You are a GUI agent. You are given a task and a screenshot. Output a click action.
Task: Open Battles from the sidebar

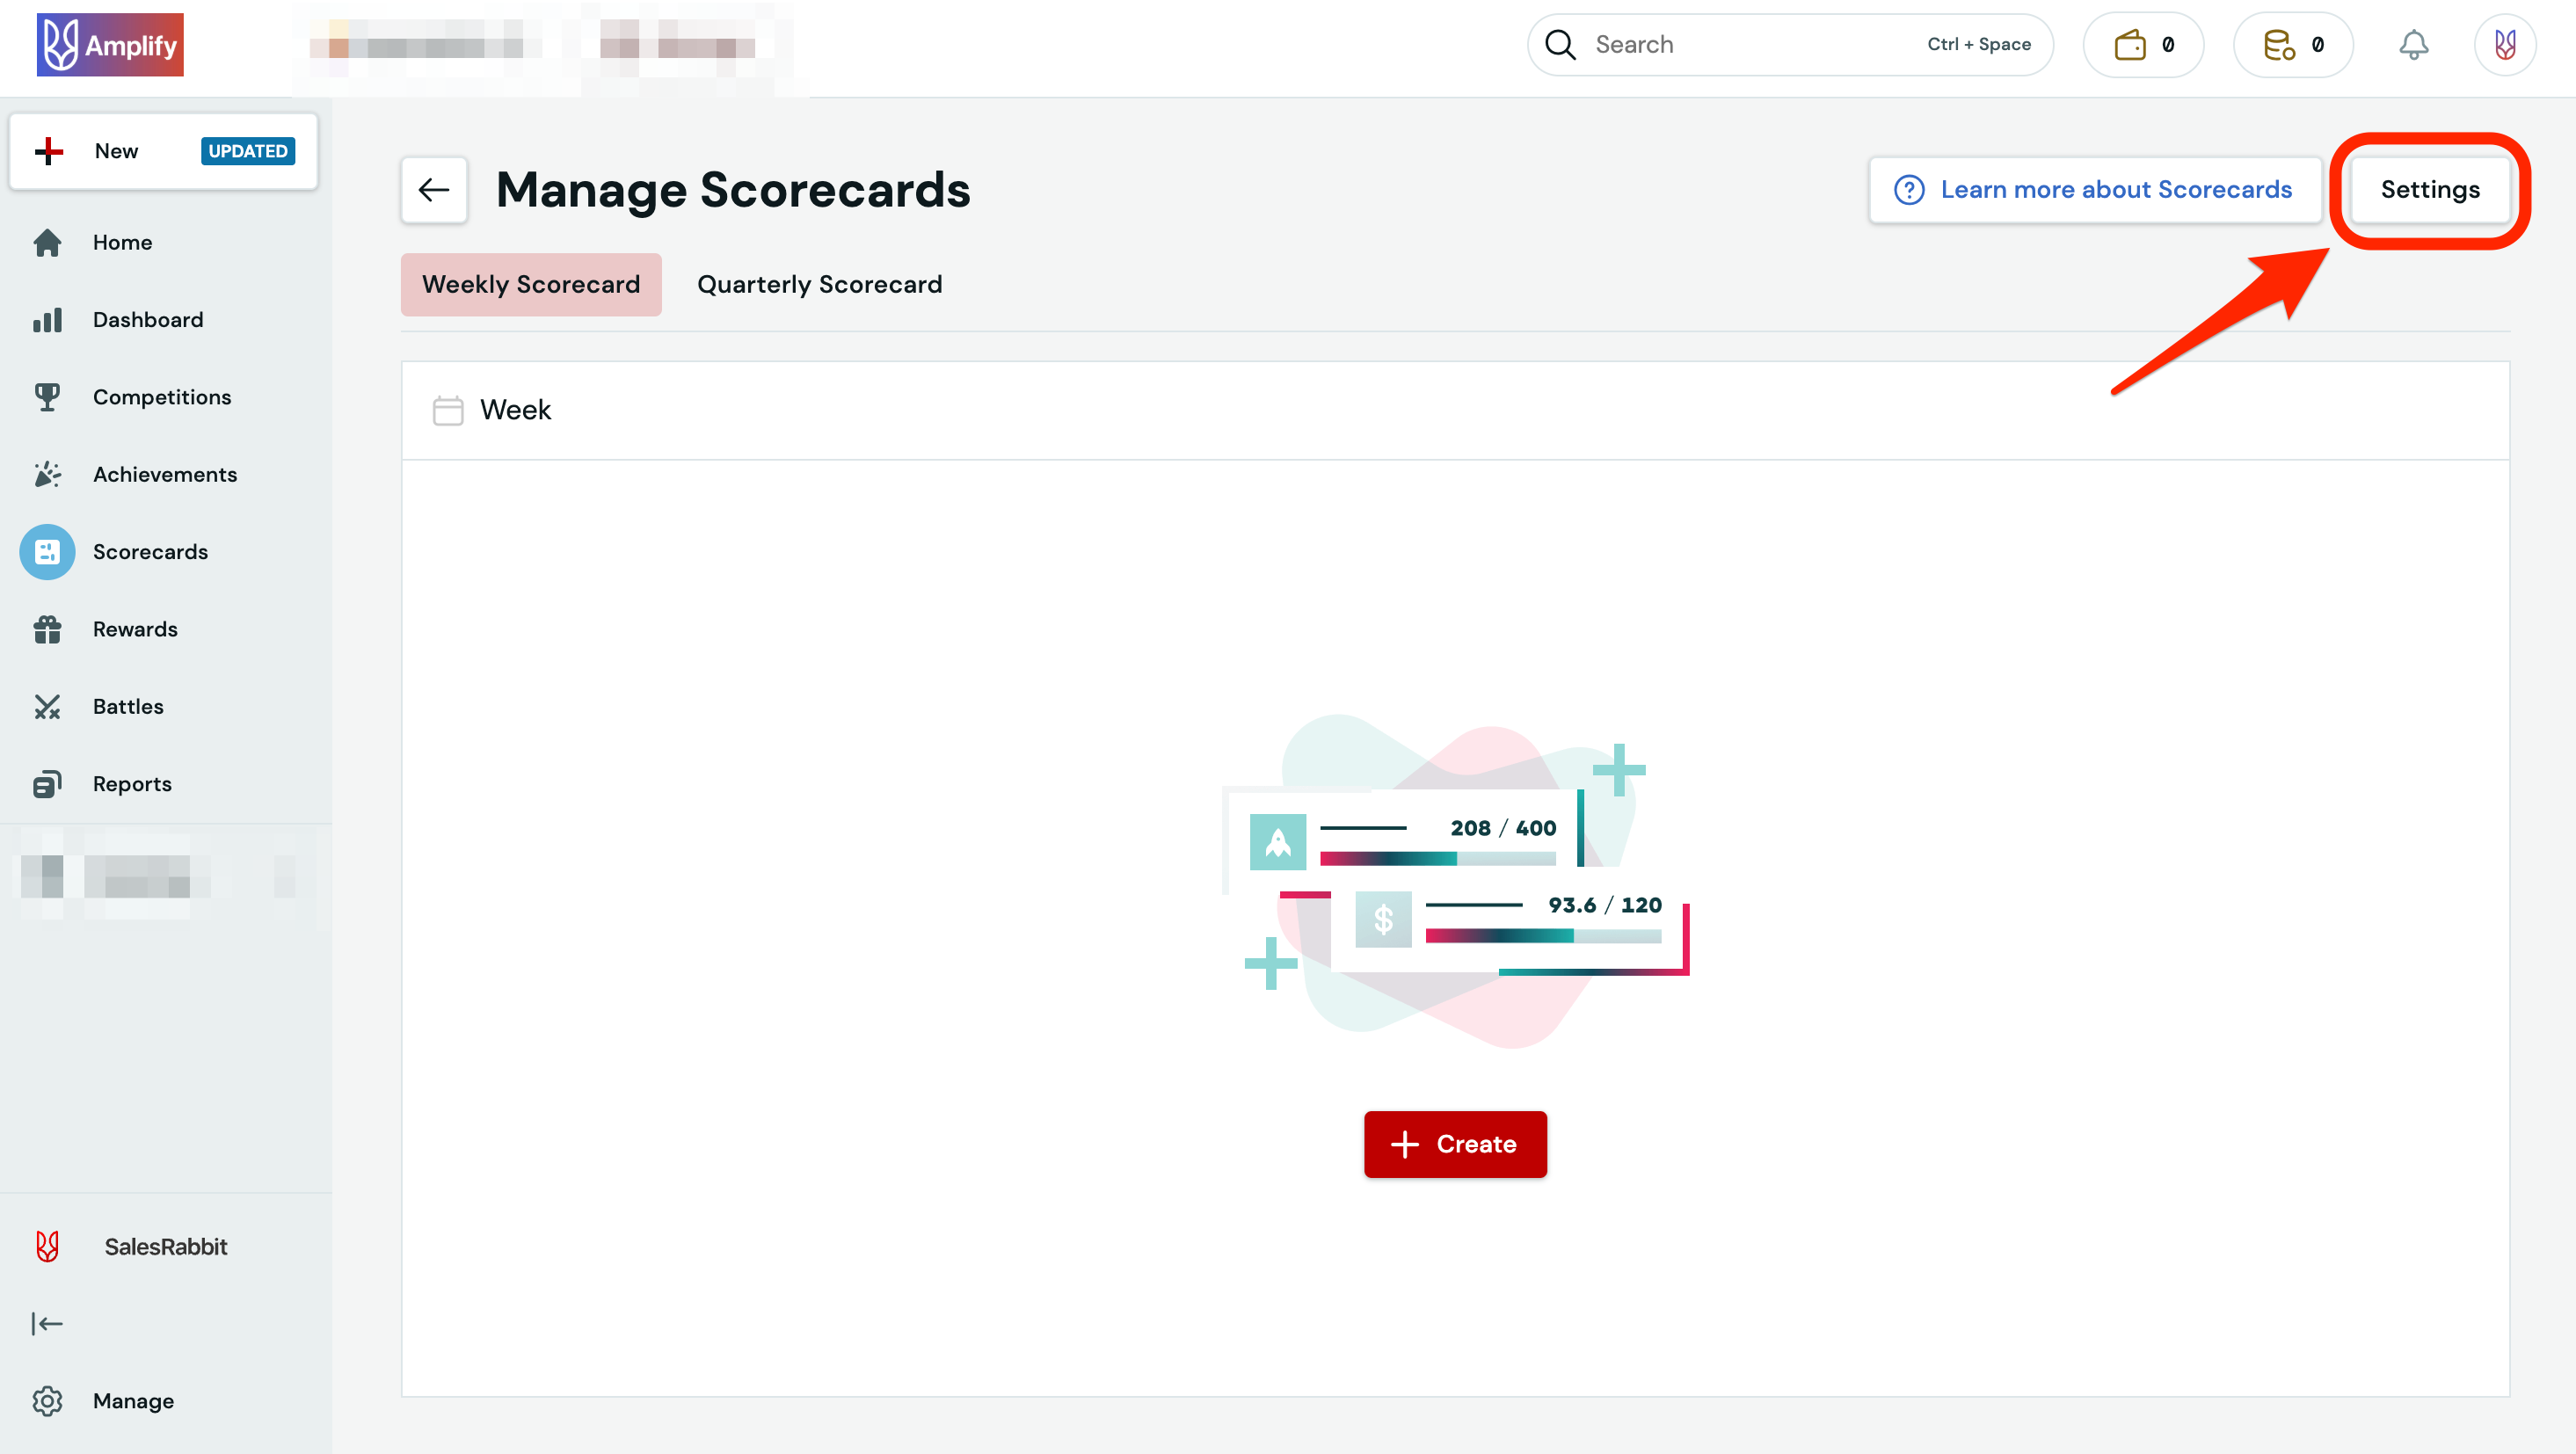click(128, 706)
